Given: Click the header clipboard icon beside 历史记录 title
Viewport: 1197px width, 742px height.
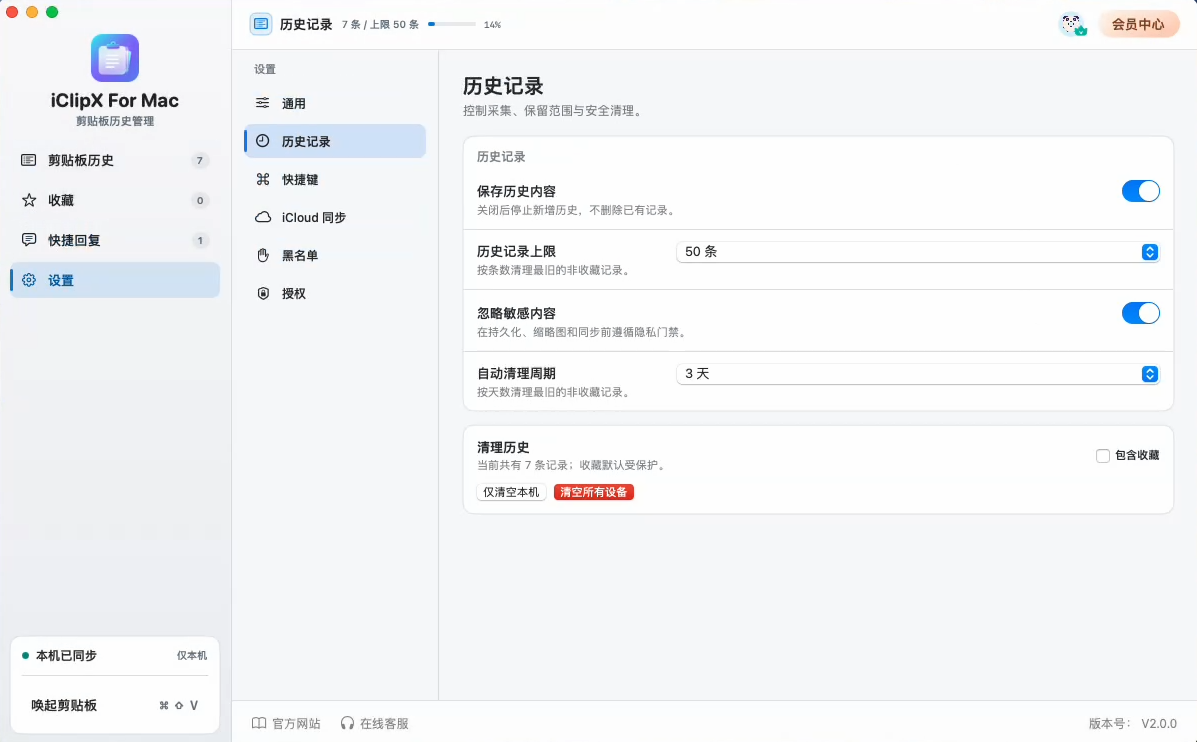Looking at the screenshot, I should coord(260,24).
